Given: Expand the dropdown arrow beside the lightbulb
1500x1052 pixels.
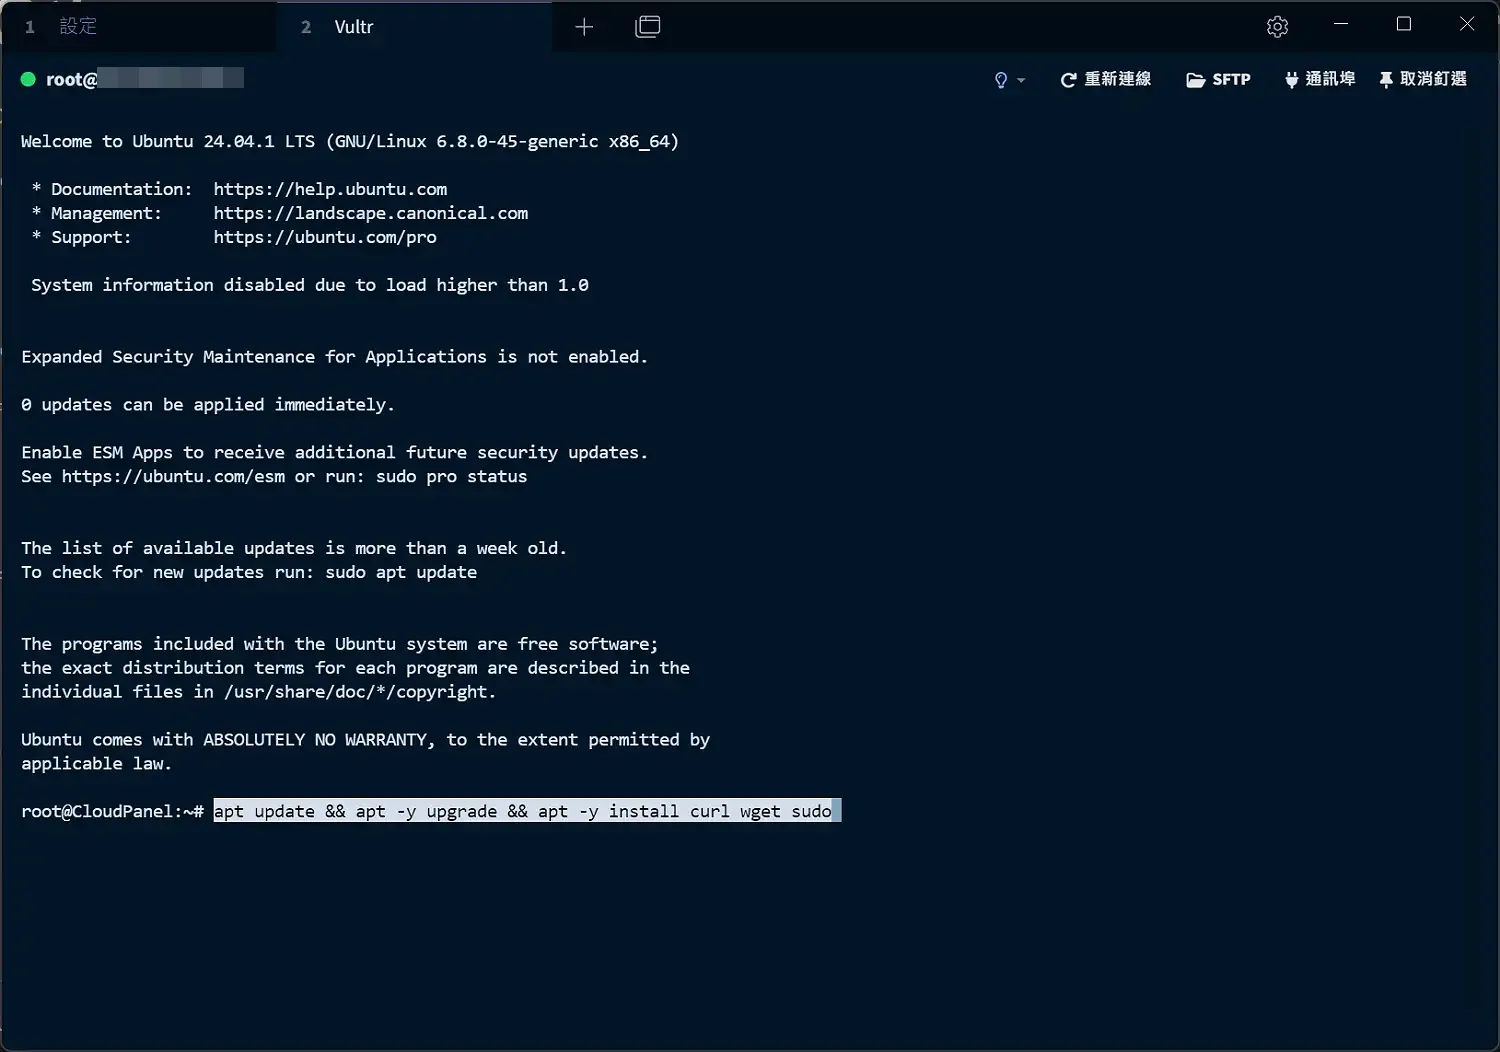Looking at the screenshot, I should [1021, 80].
